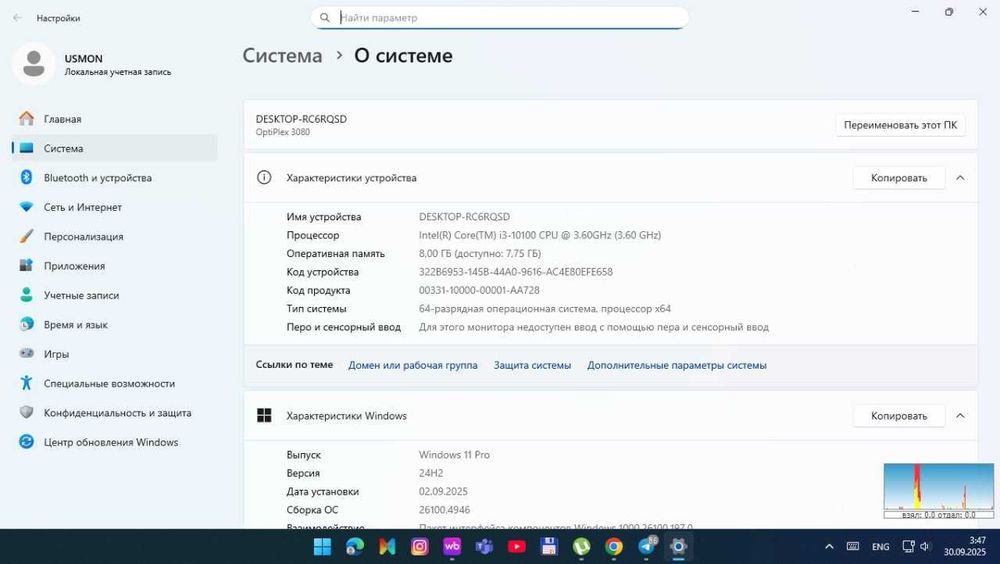Click the OptiPlex 3080 model text

283,132
